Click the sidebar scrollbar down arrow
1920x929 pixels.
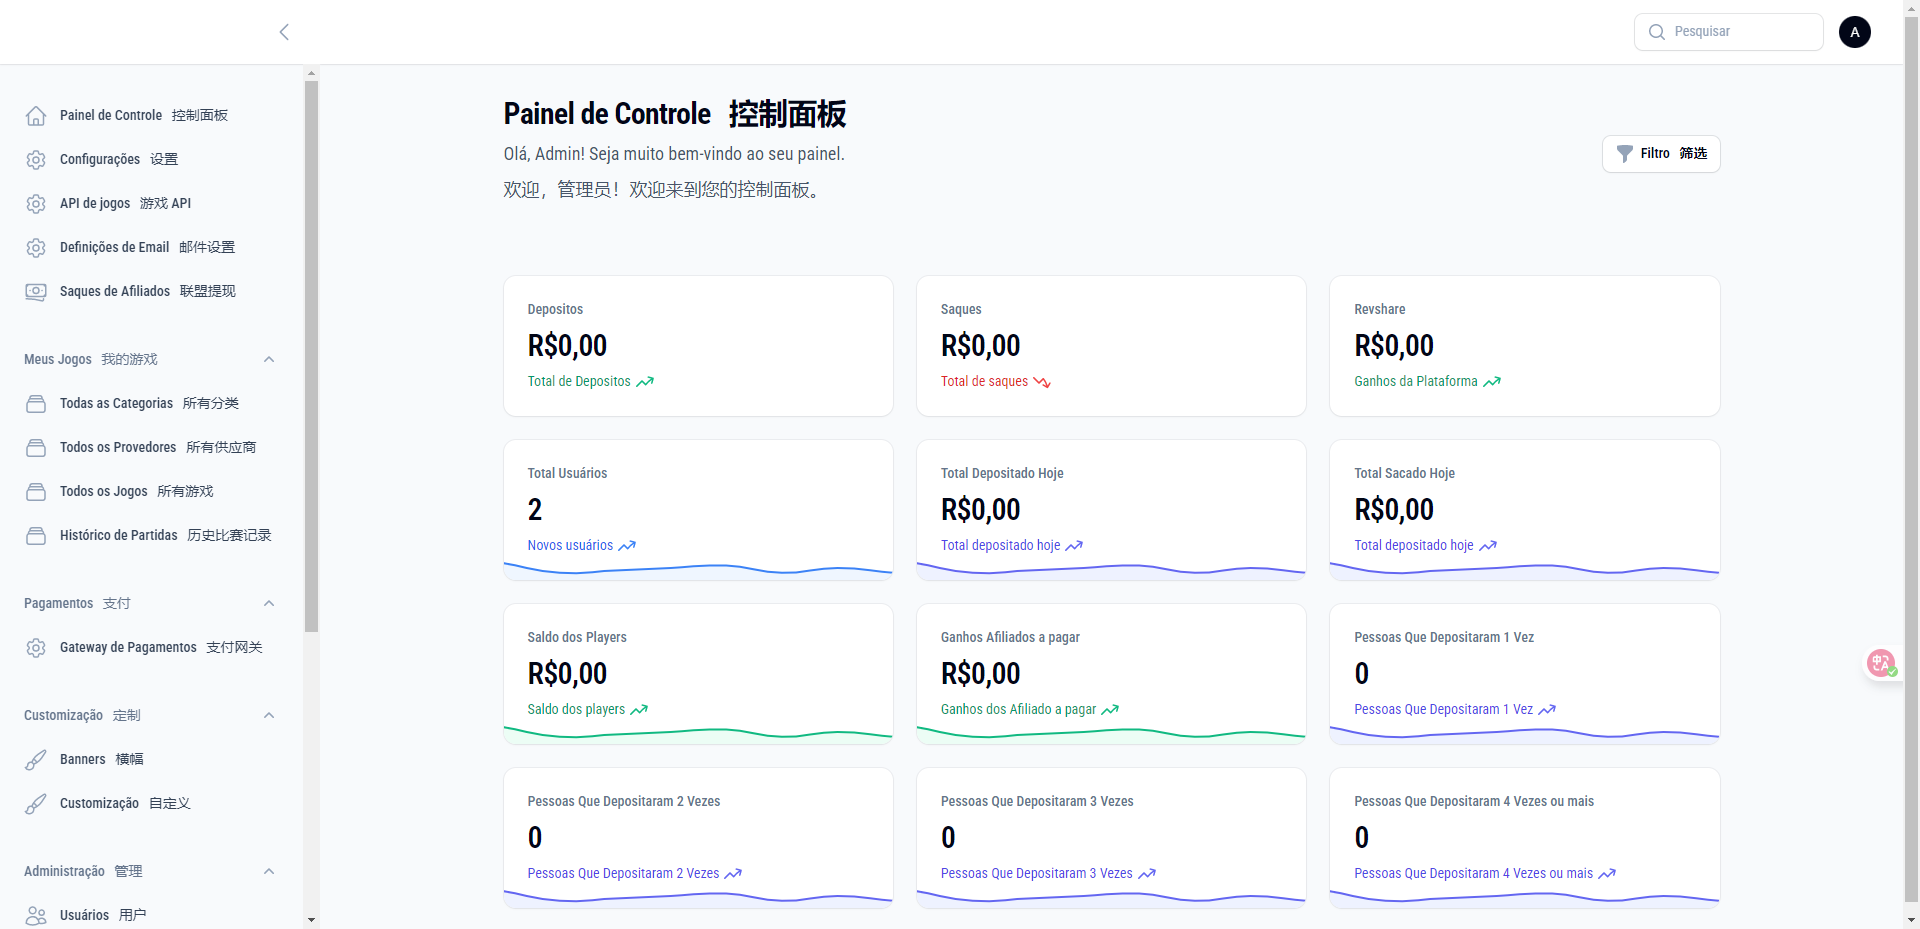[311, 920]
